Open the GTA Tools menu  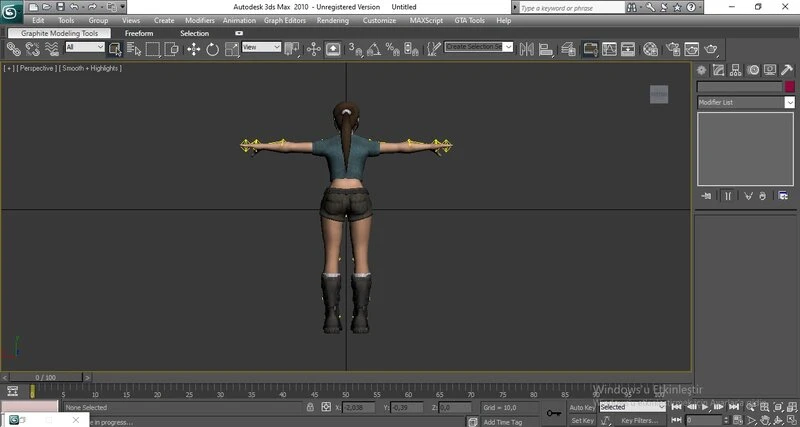coord(469,20)
